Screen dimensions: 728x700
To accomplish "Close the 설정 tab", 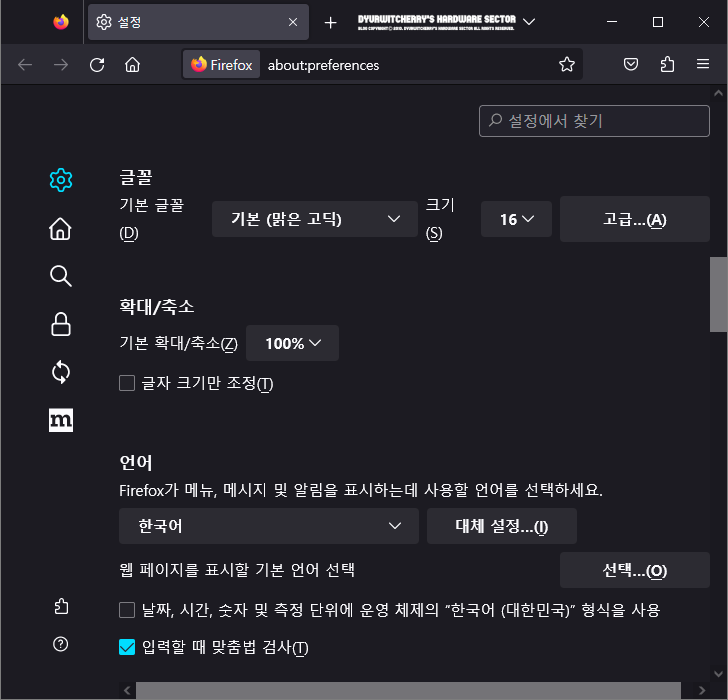I will 293,22.
